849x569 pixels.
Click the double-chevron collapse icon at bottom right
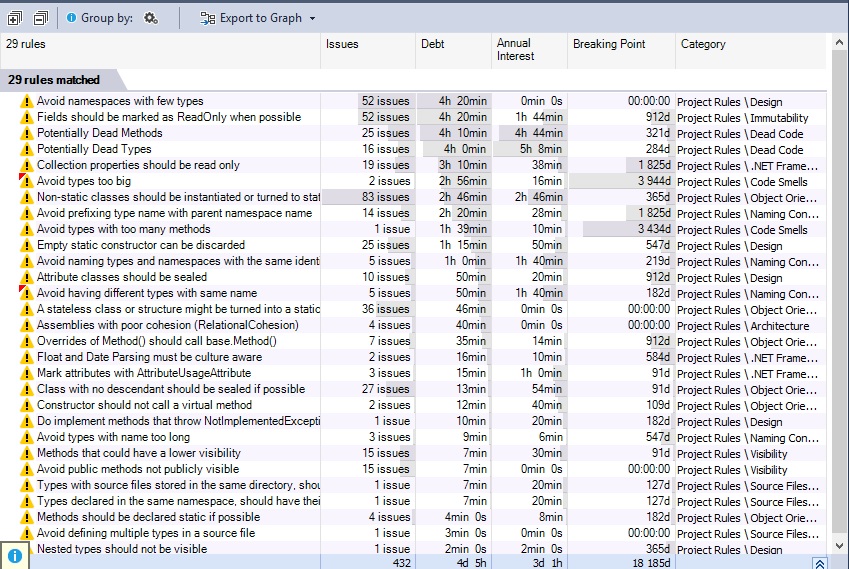[820, 564]
